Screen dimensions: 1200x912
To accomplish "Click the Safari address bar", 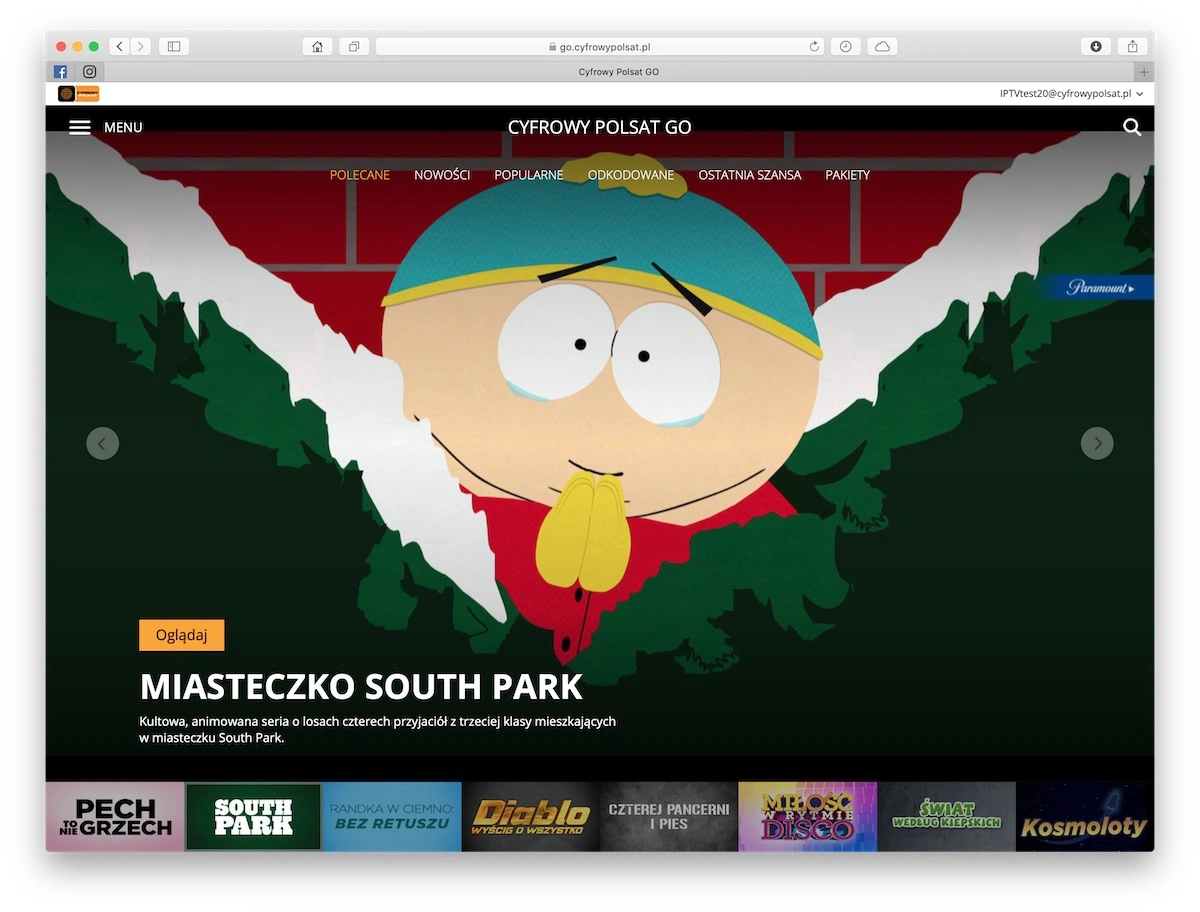I will (x=600, y=46).
